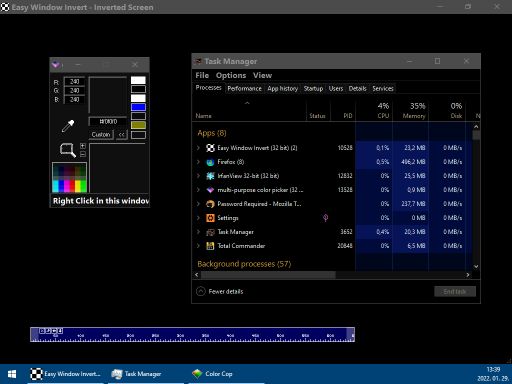
Task: Collapse Color Cop with the << button
Action: [x=122, y=135]
